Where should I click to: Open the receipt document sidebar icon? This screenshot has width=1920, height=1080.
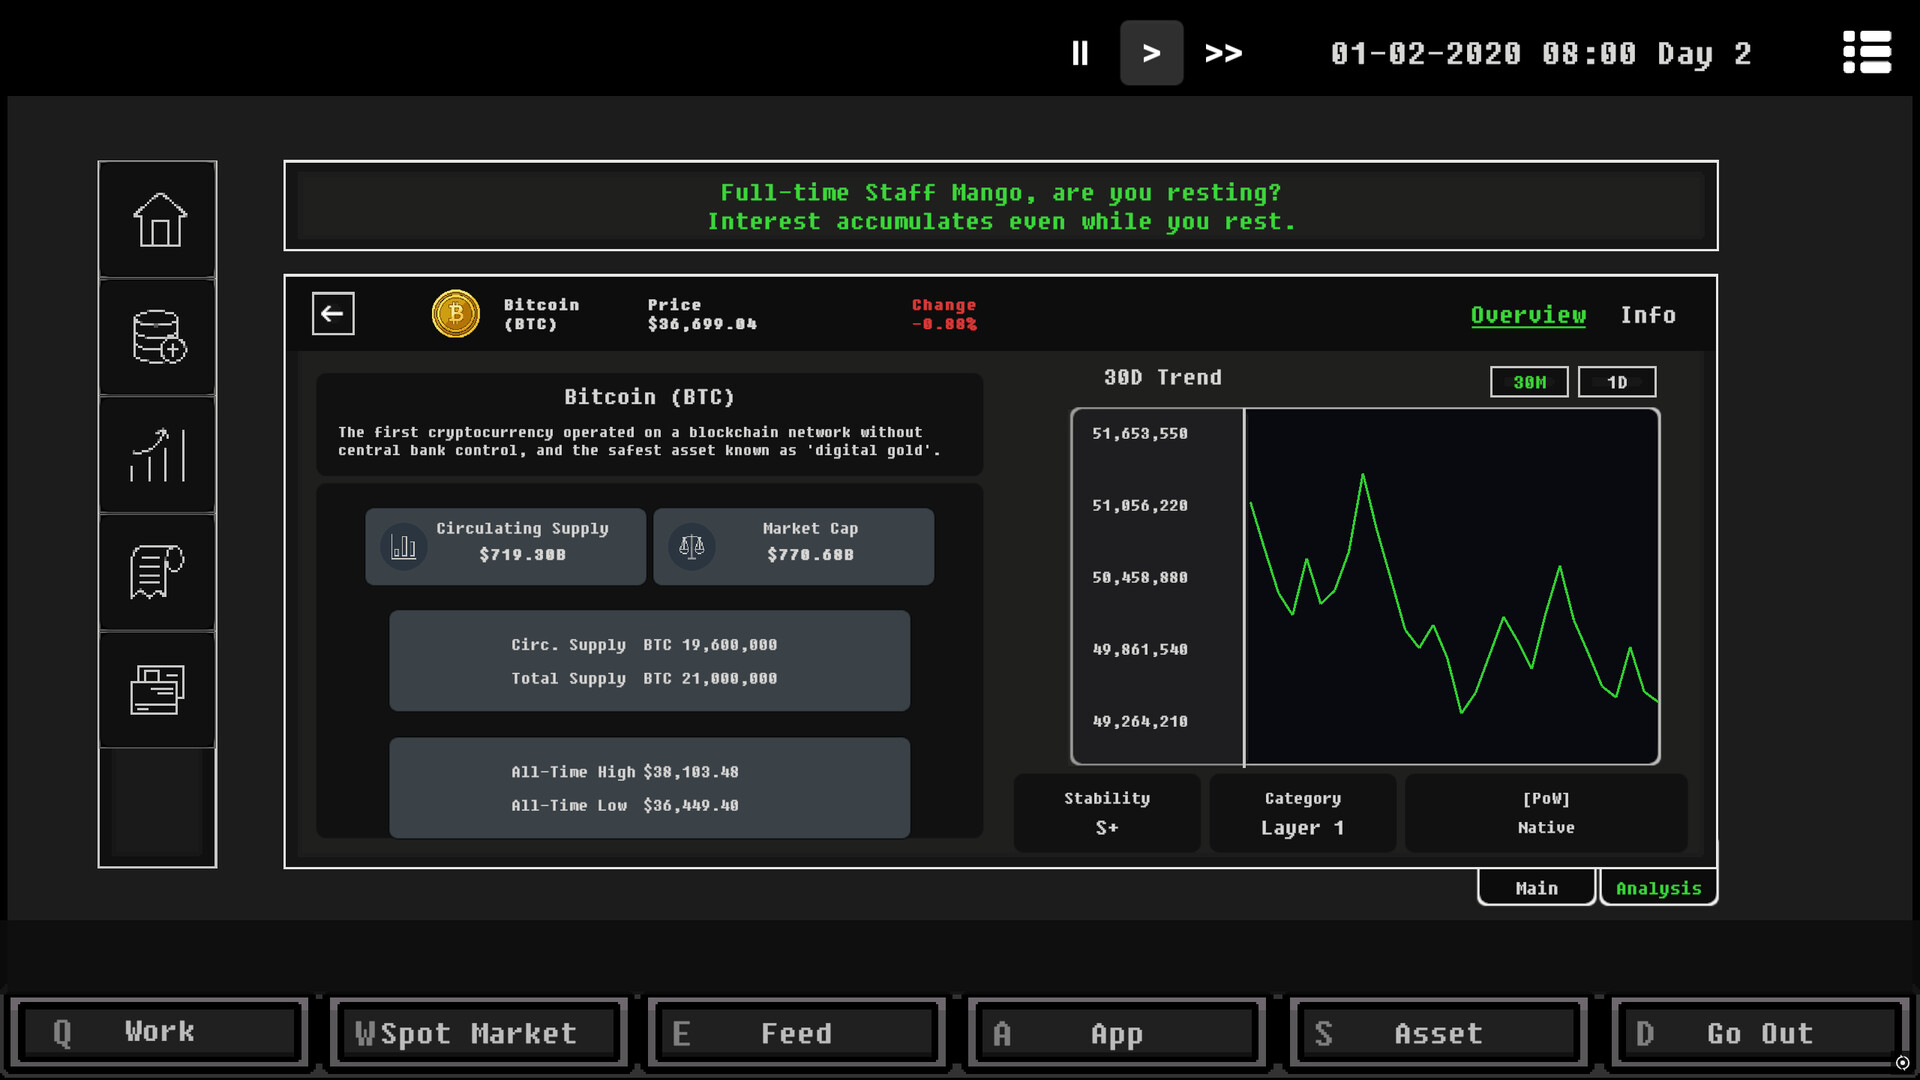pyautogui.click(x=158, y=572)
